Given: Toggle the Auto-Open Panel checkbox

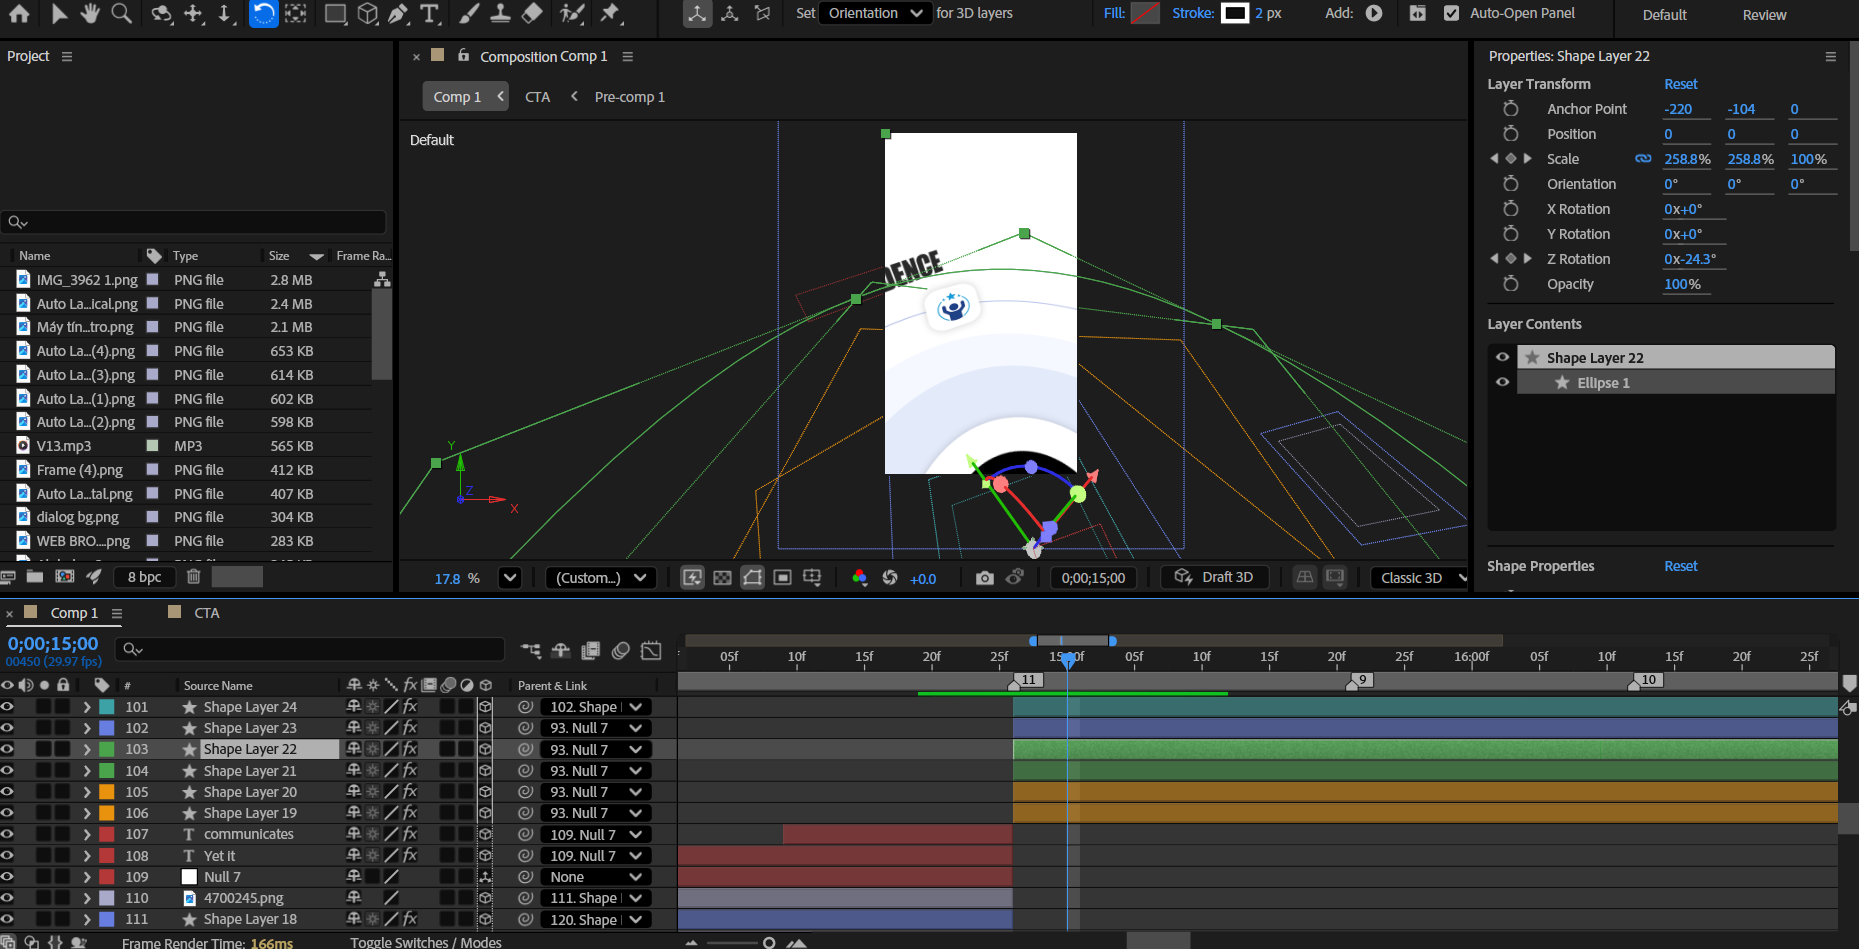Looking at the screenshot, I should (x=1451, y=13).
